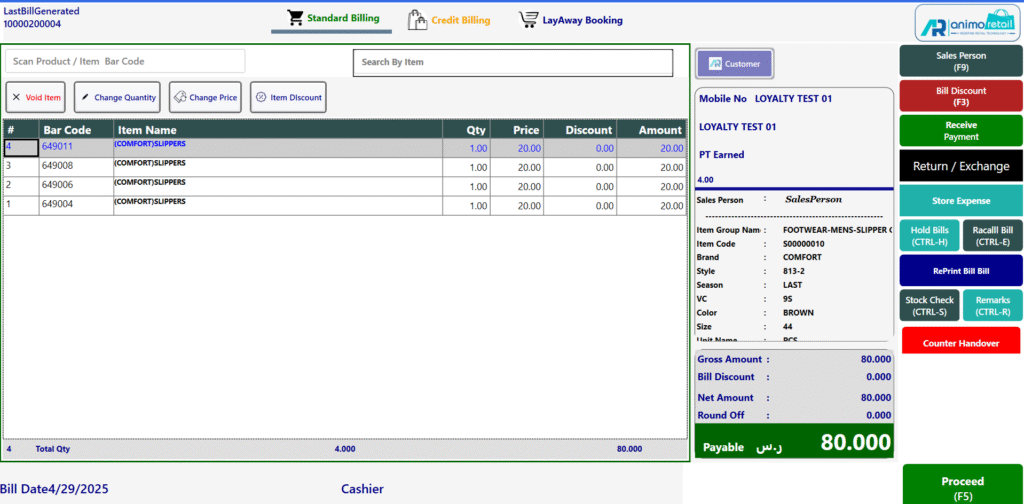Click the pencil icon on Change Quantity
Screen dimensions: 1024x504
85,97
